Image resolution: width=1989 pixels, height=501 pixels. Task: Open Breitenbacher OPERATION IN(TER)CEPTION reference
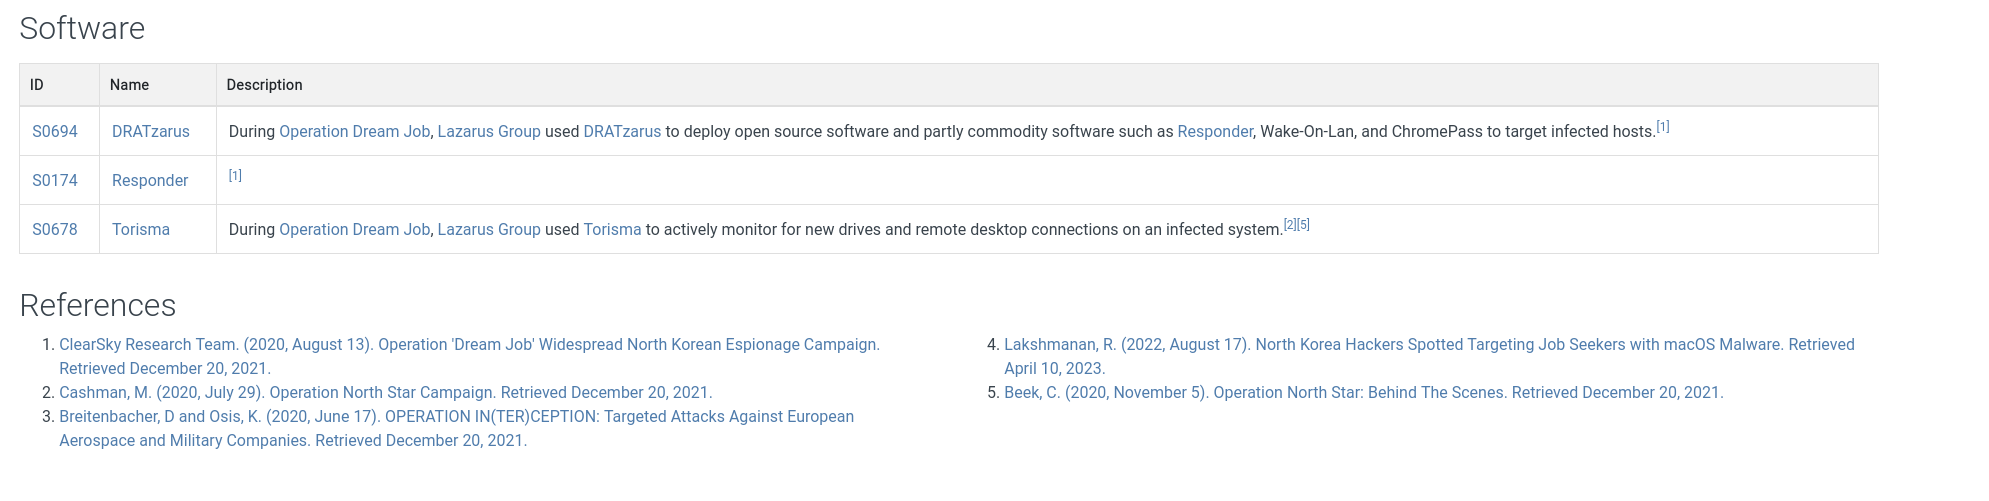[456, 428]
